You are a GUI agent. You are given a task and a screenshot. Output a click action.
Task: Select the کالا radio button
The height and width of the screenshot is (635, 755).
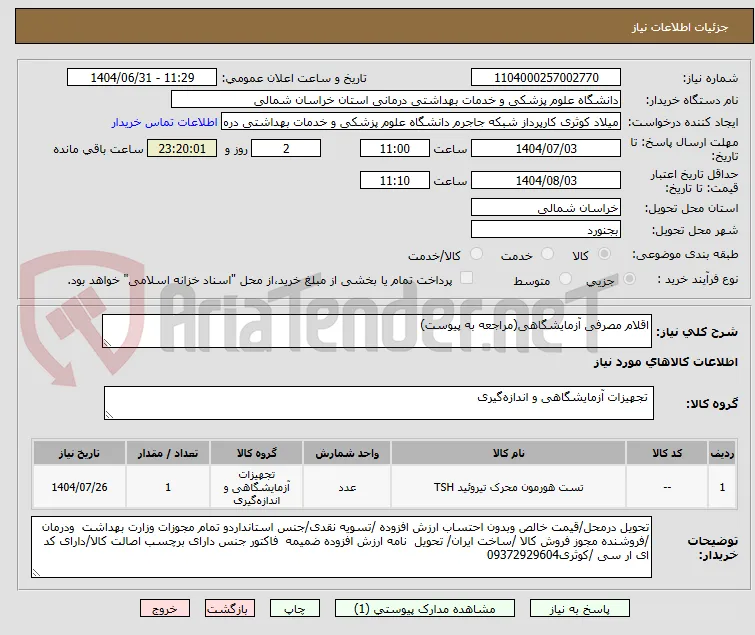click(604, 254)
